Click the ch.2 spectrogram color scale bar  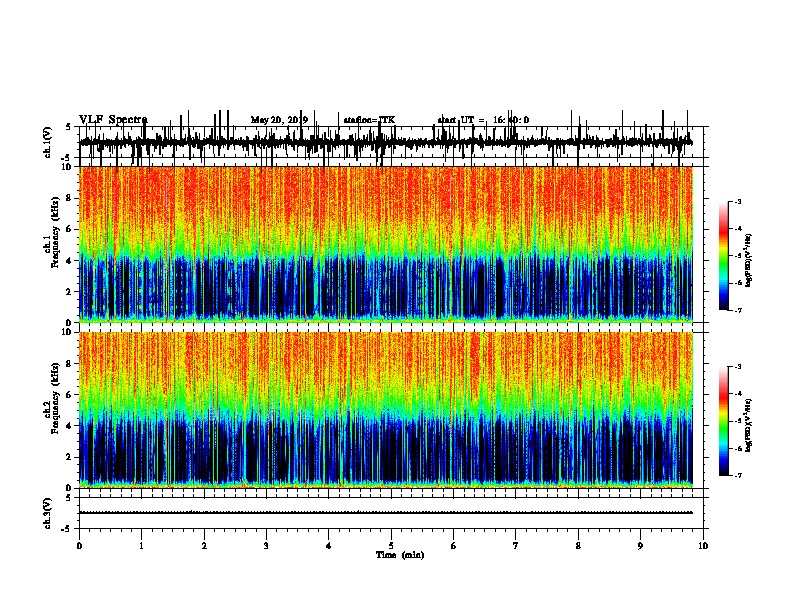click(x=724, y=421)
